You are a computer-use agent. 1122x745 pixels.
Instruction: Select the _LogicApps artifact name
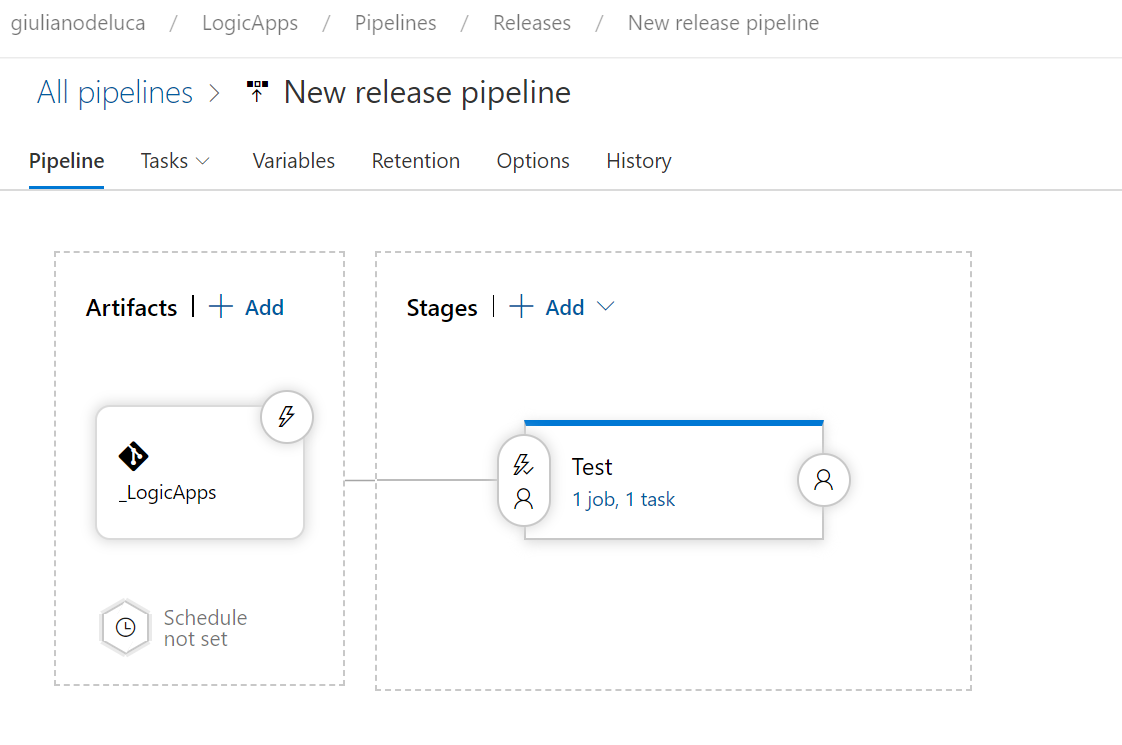167,492
